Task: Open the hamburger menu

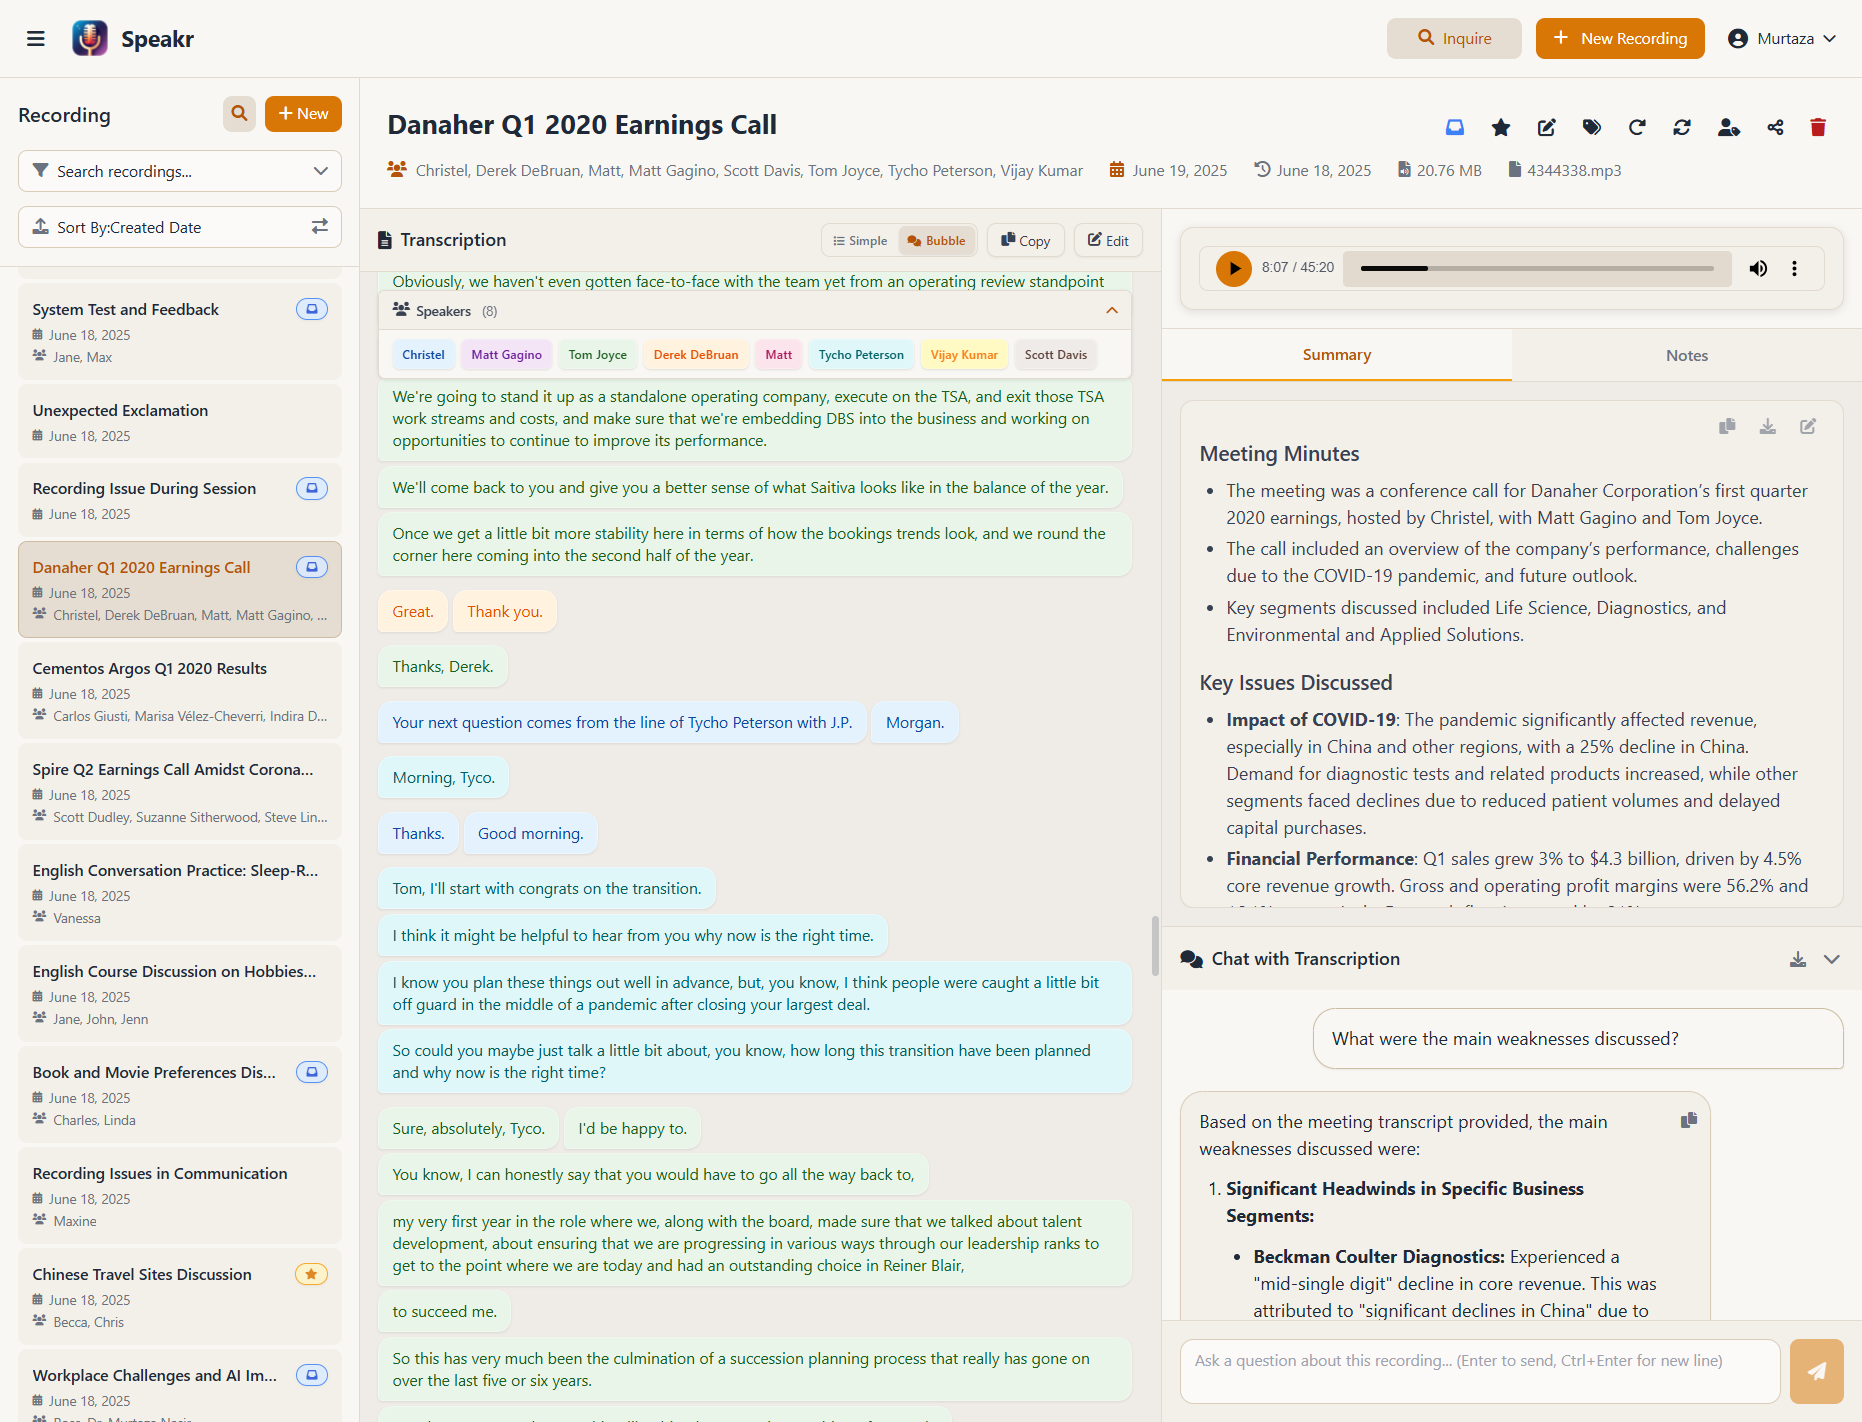Action: point(36,39)
